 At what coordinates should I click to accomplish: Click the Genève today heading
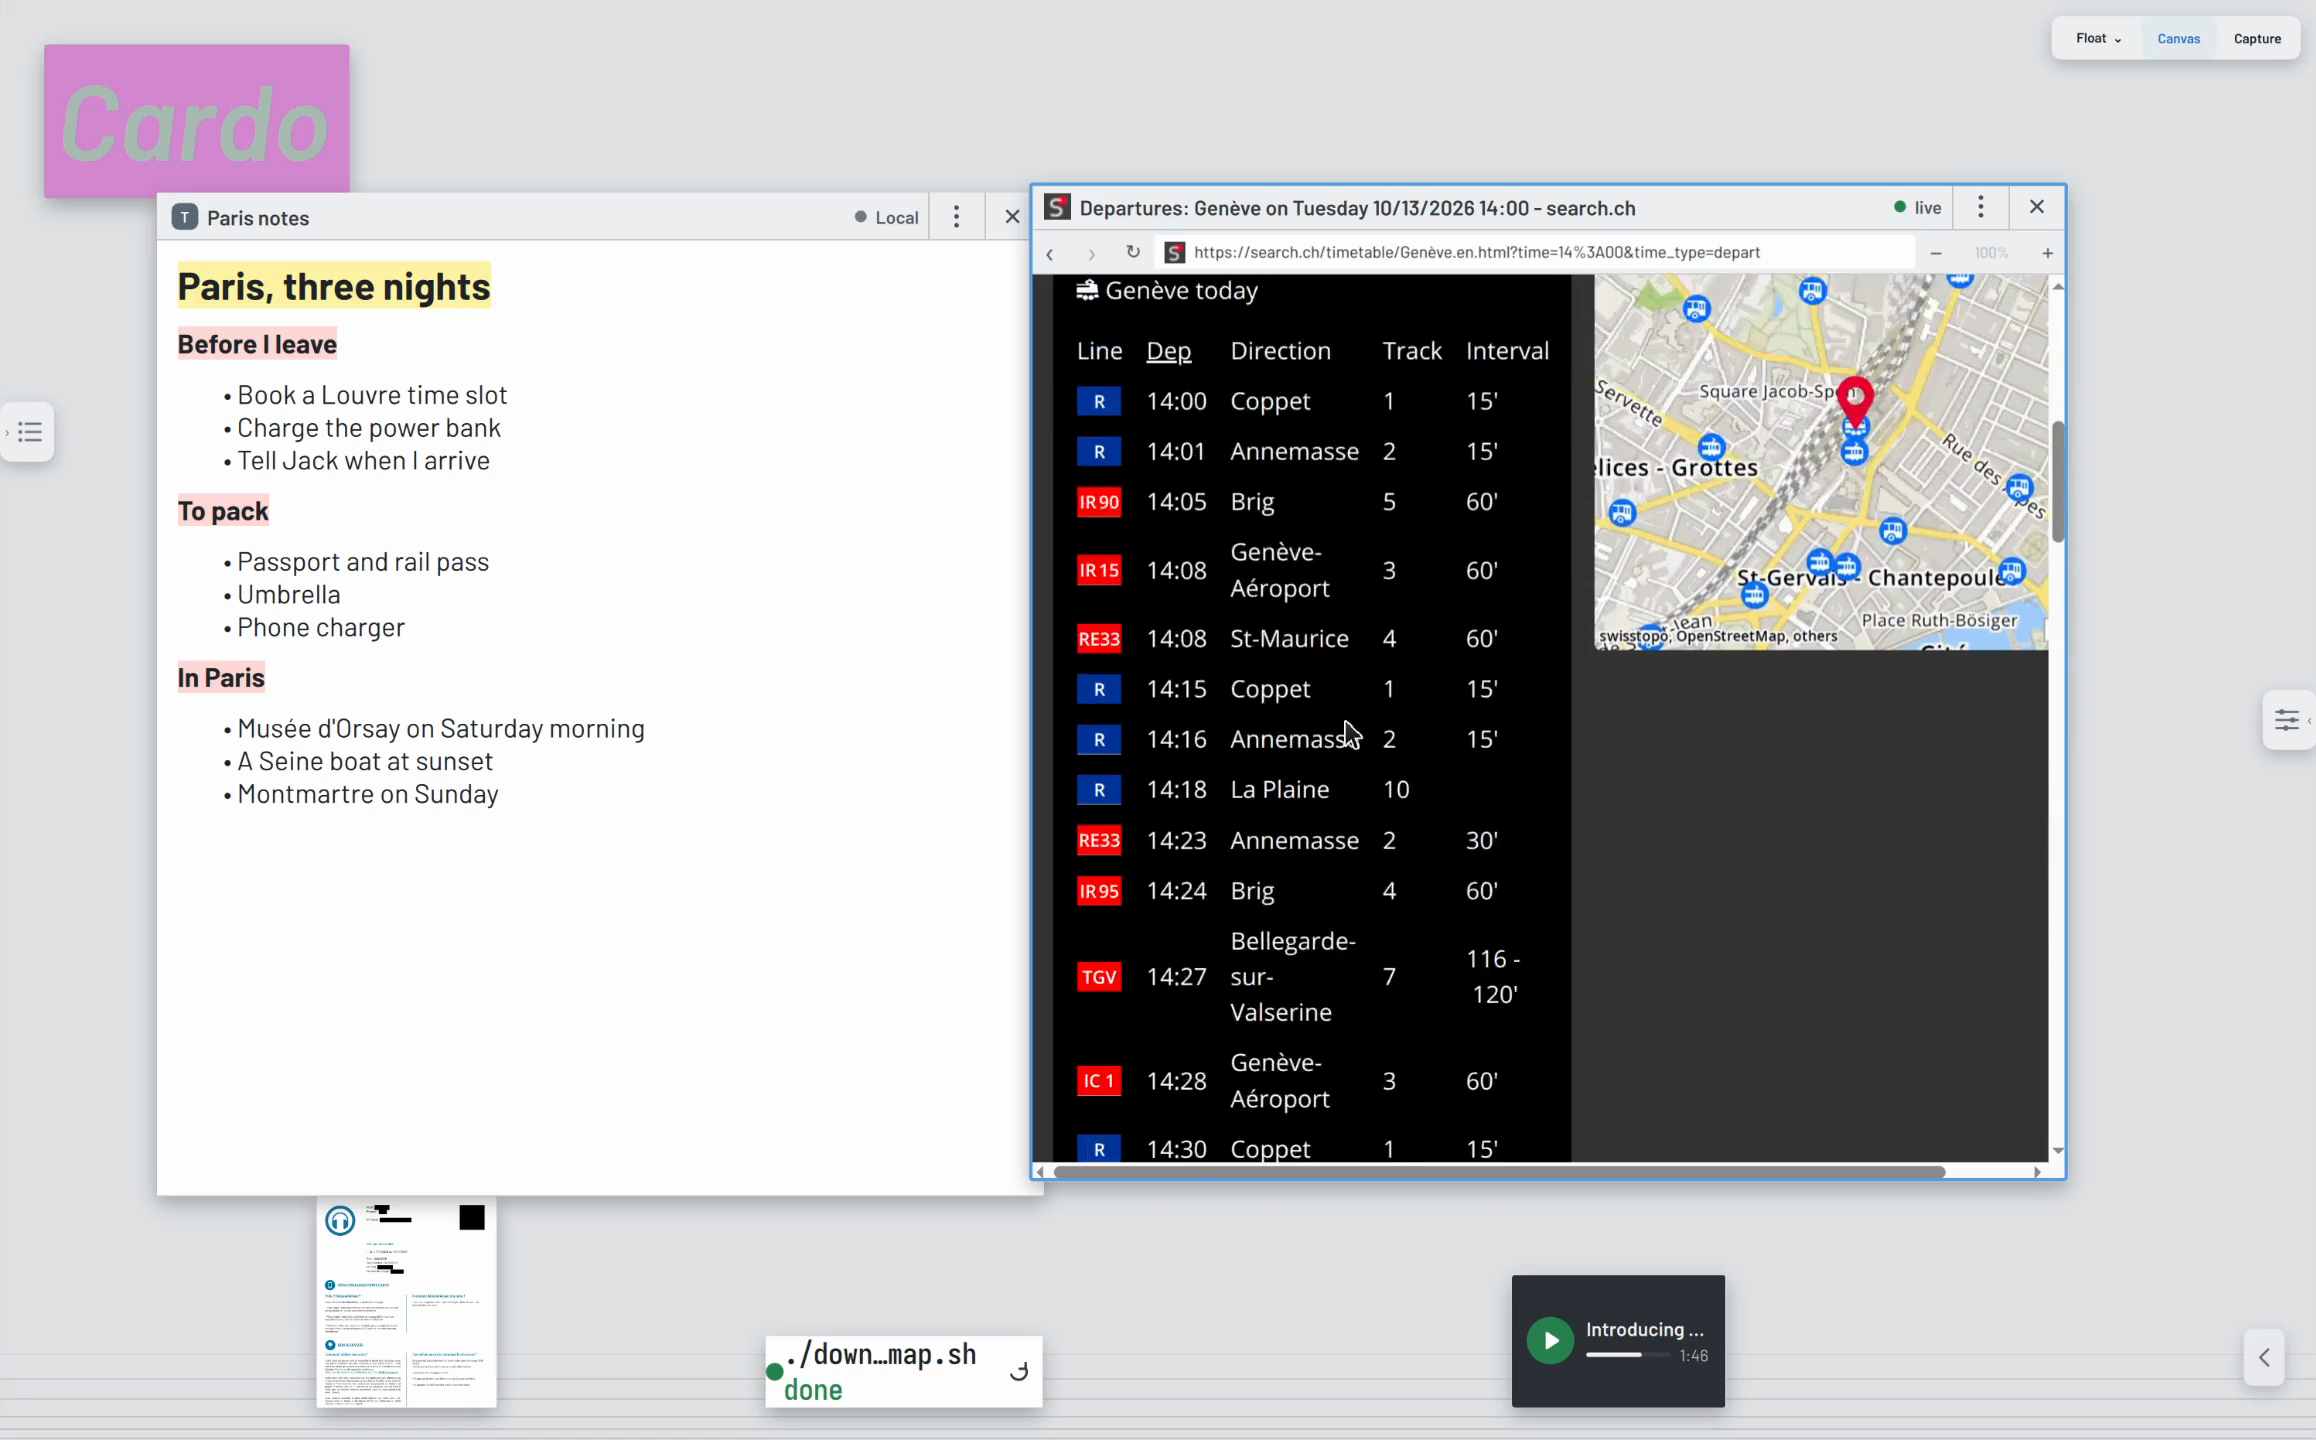[1167, 290]
